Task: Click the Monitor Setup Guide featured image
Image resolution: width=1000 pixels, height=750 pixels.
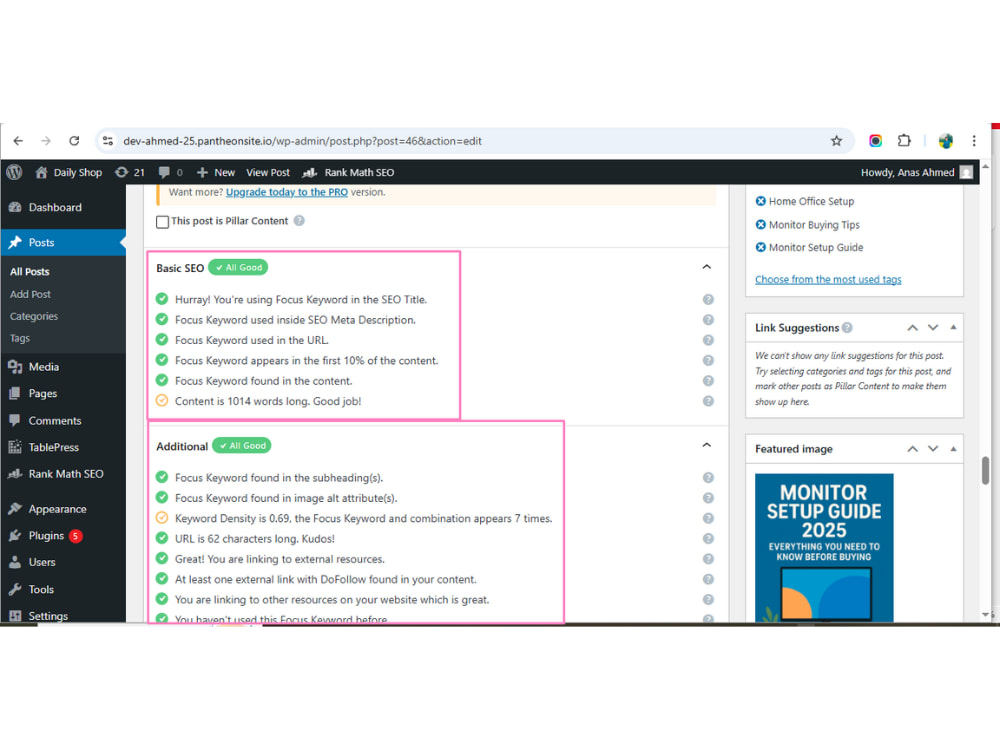Action: point(824,548)
